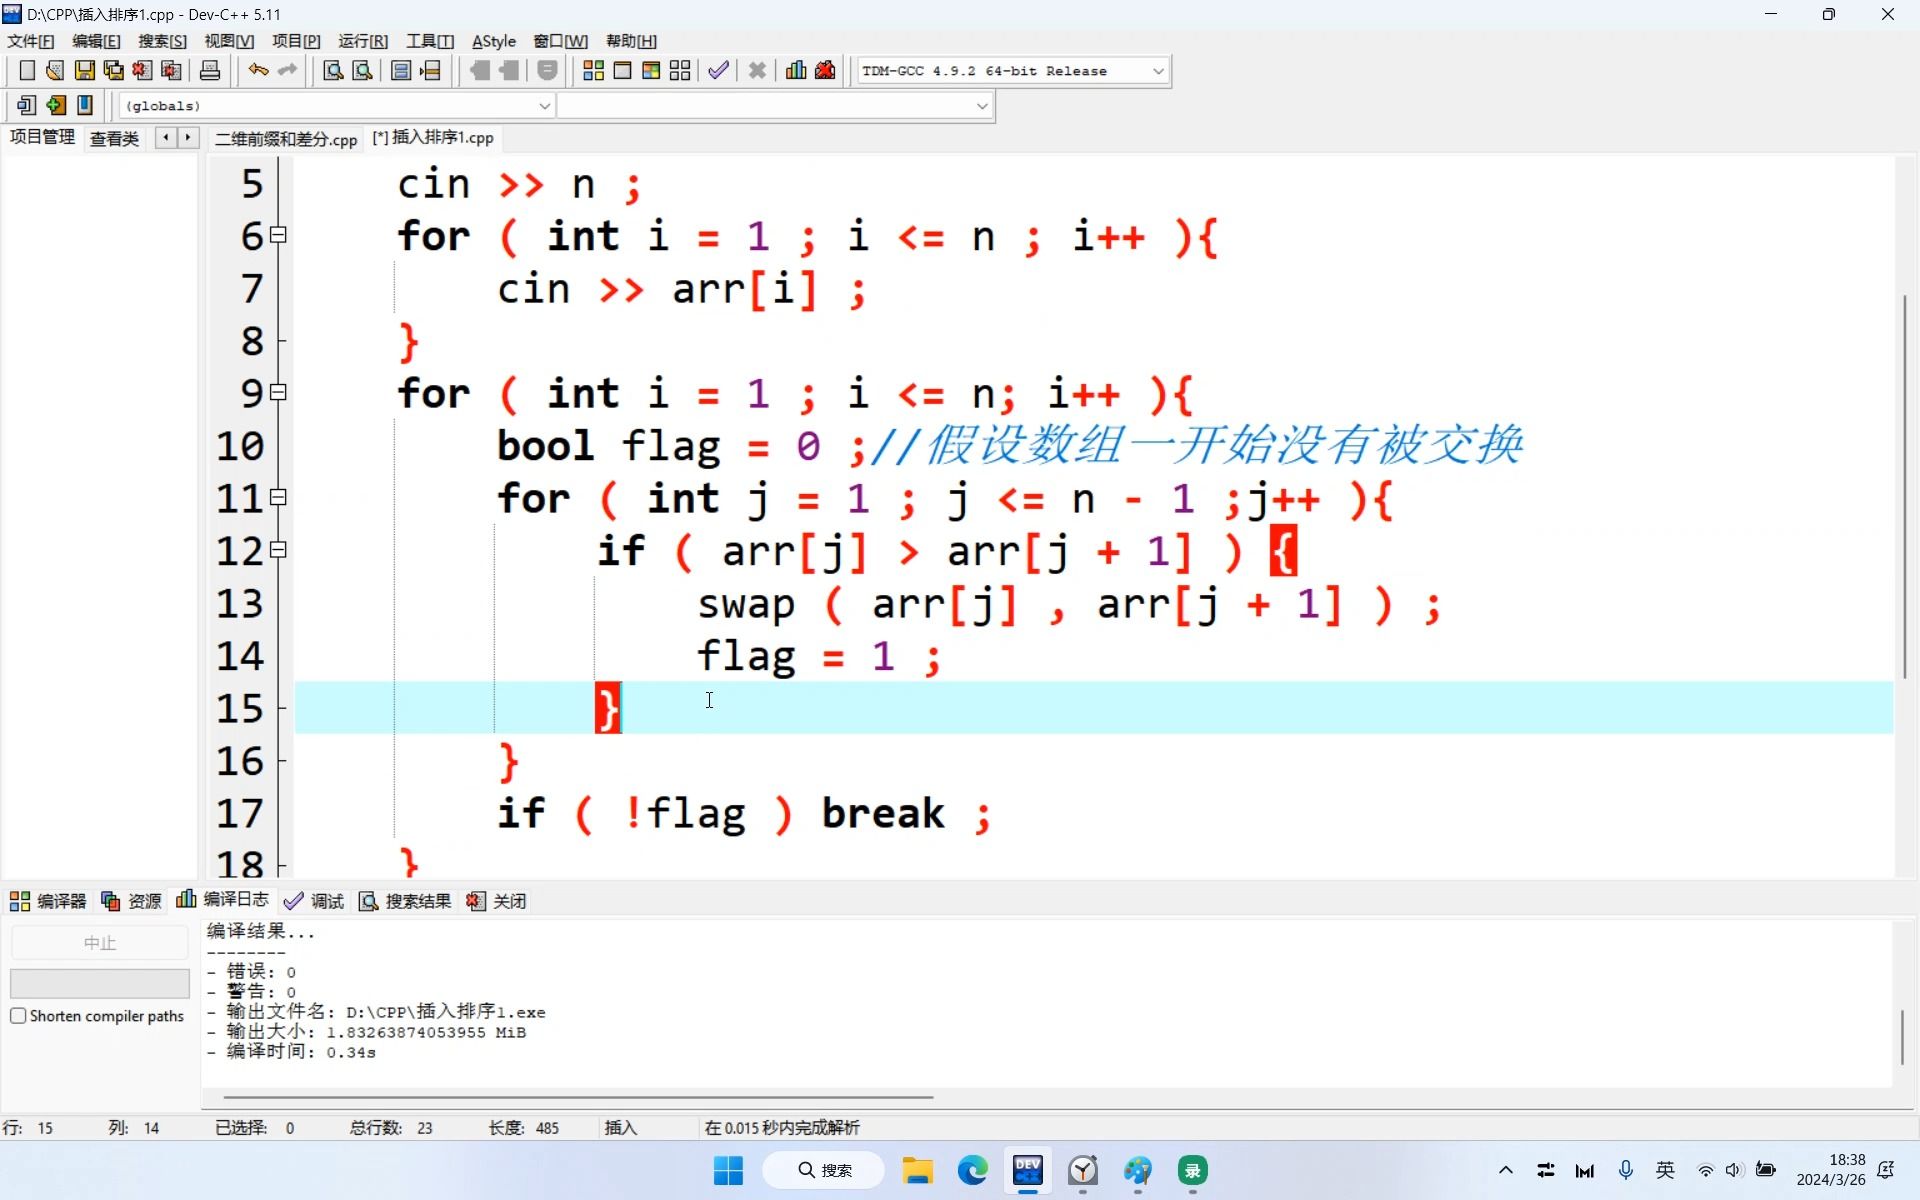Click the Go to function toolbar icon

(401, 71)
